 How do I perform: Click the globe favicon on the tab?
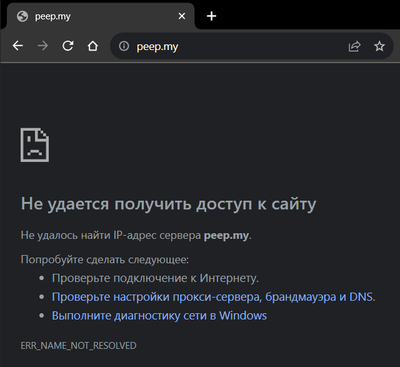tap(22, 16)
